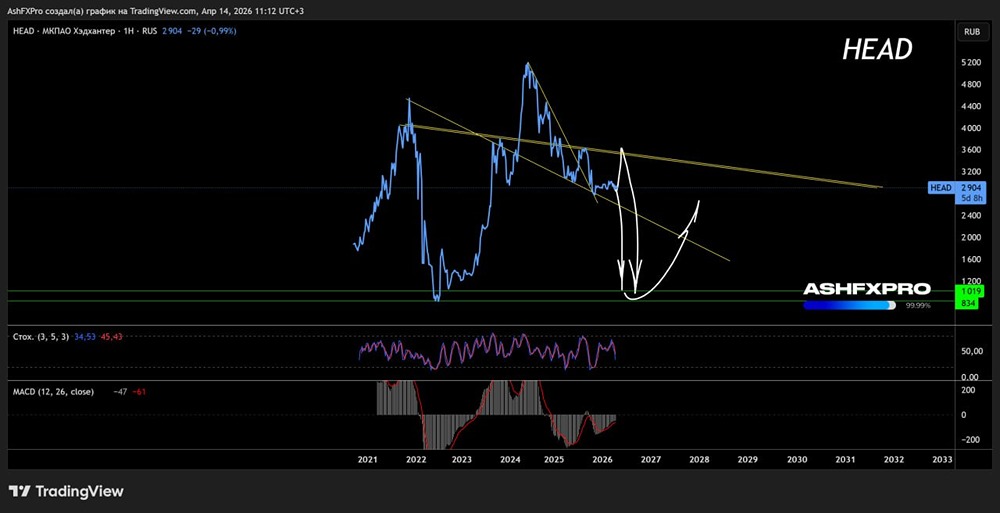The width and height of the screenshot is (1000, 513).
Task: Click the 2030 year on time axis
Action: (797, 459)
